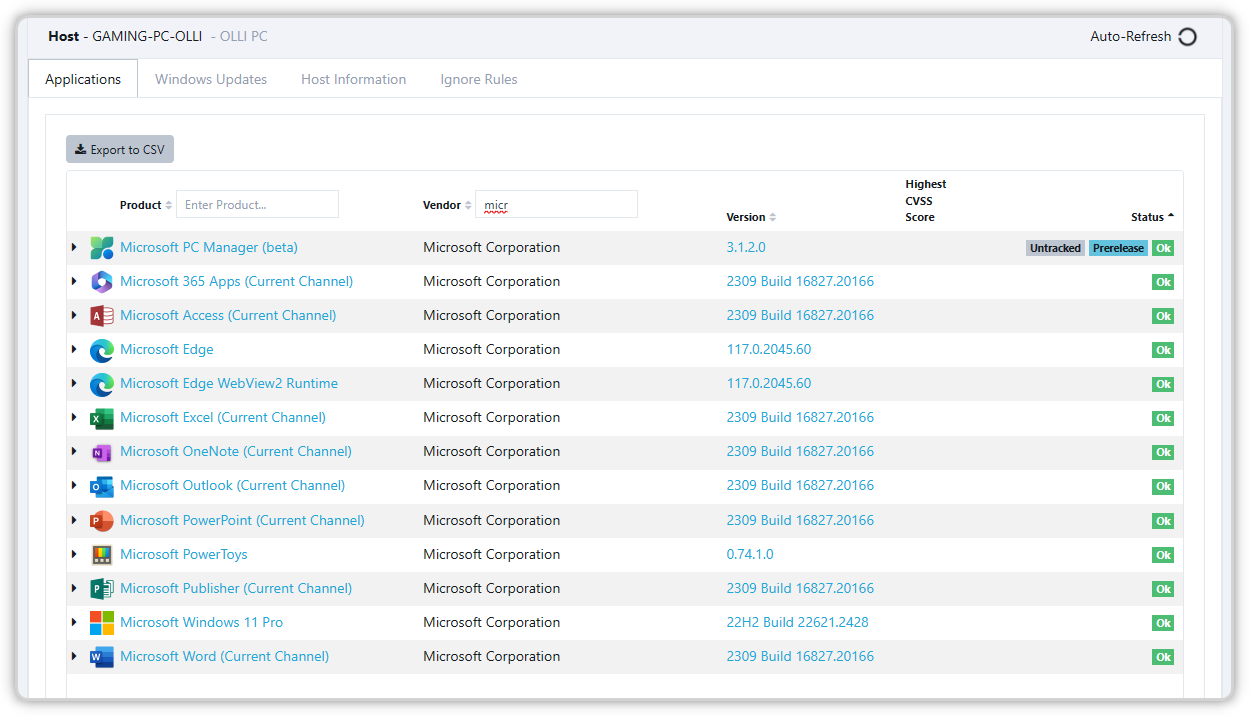Viewport: 1249px width, 716px height.
Task: Expand the Microsoft Publisher row
Action: click(74, 588)
